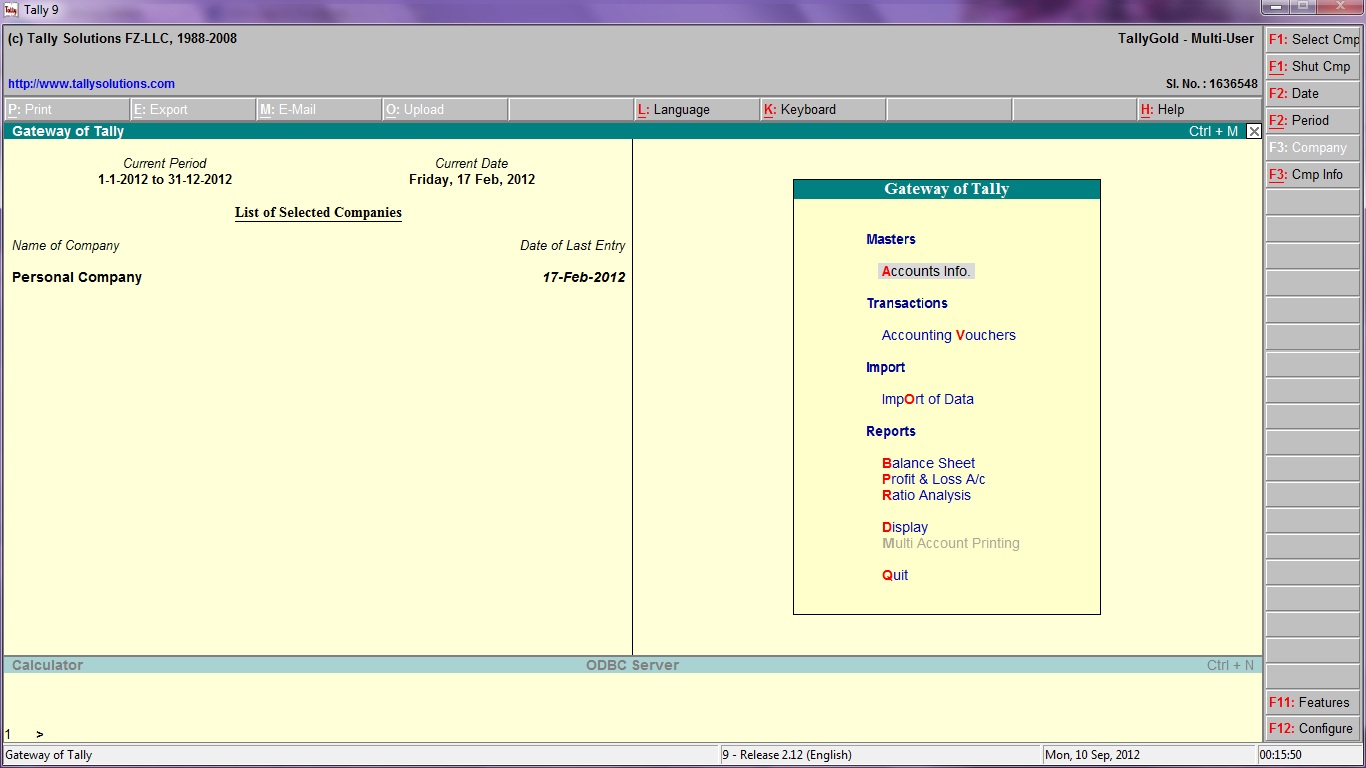Click the L: Language toolbar button
Viewport: 1366px width, 768px height.
click(697, 110)
